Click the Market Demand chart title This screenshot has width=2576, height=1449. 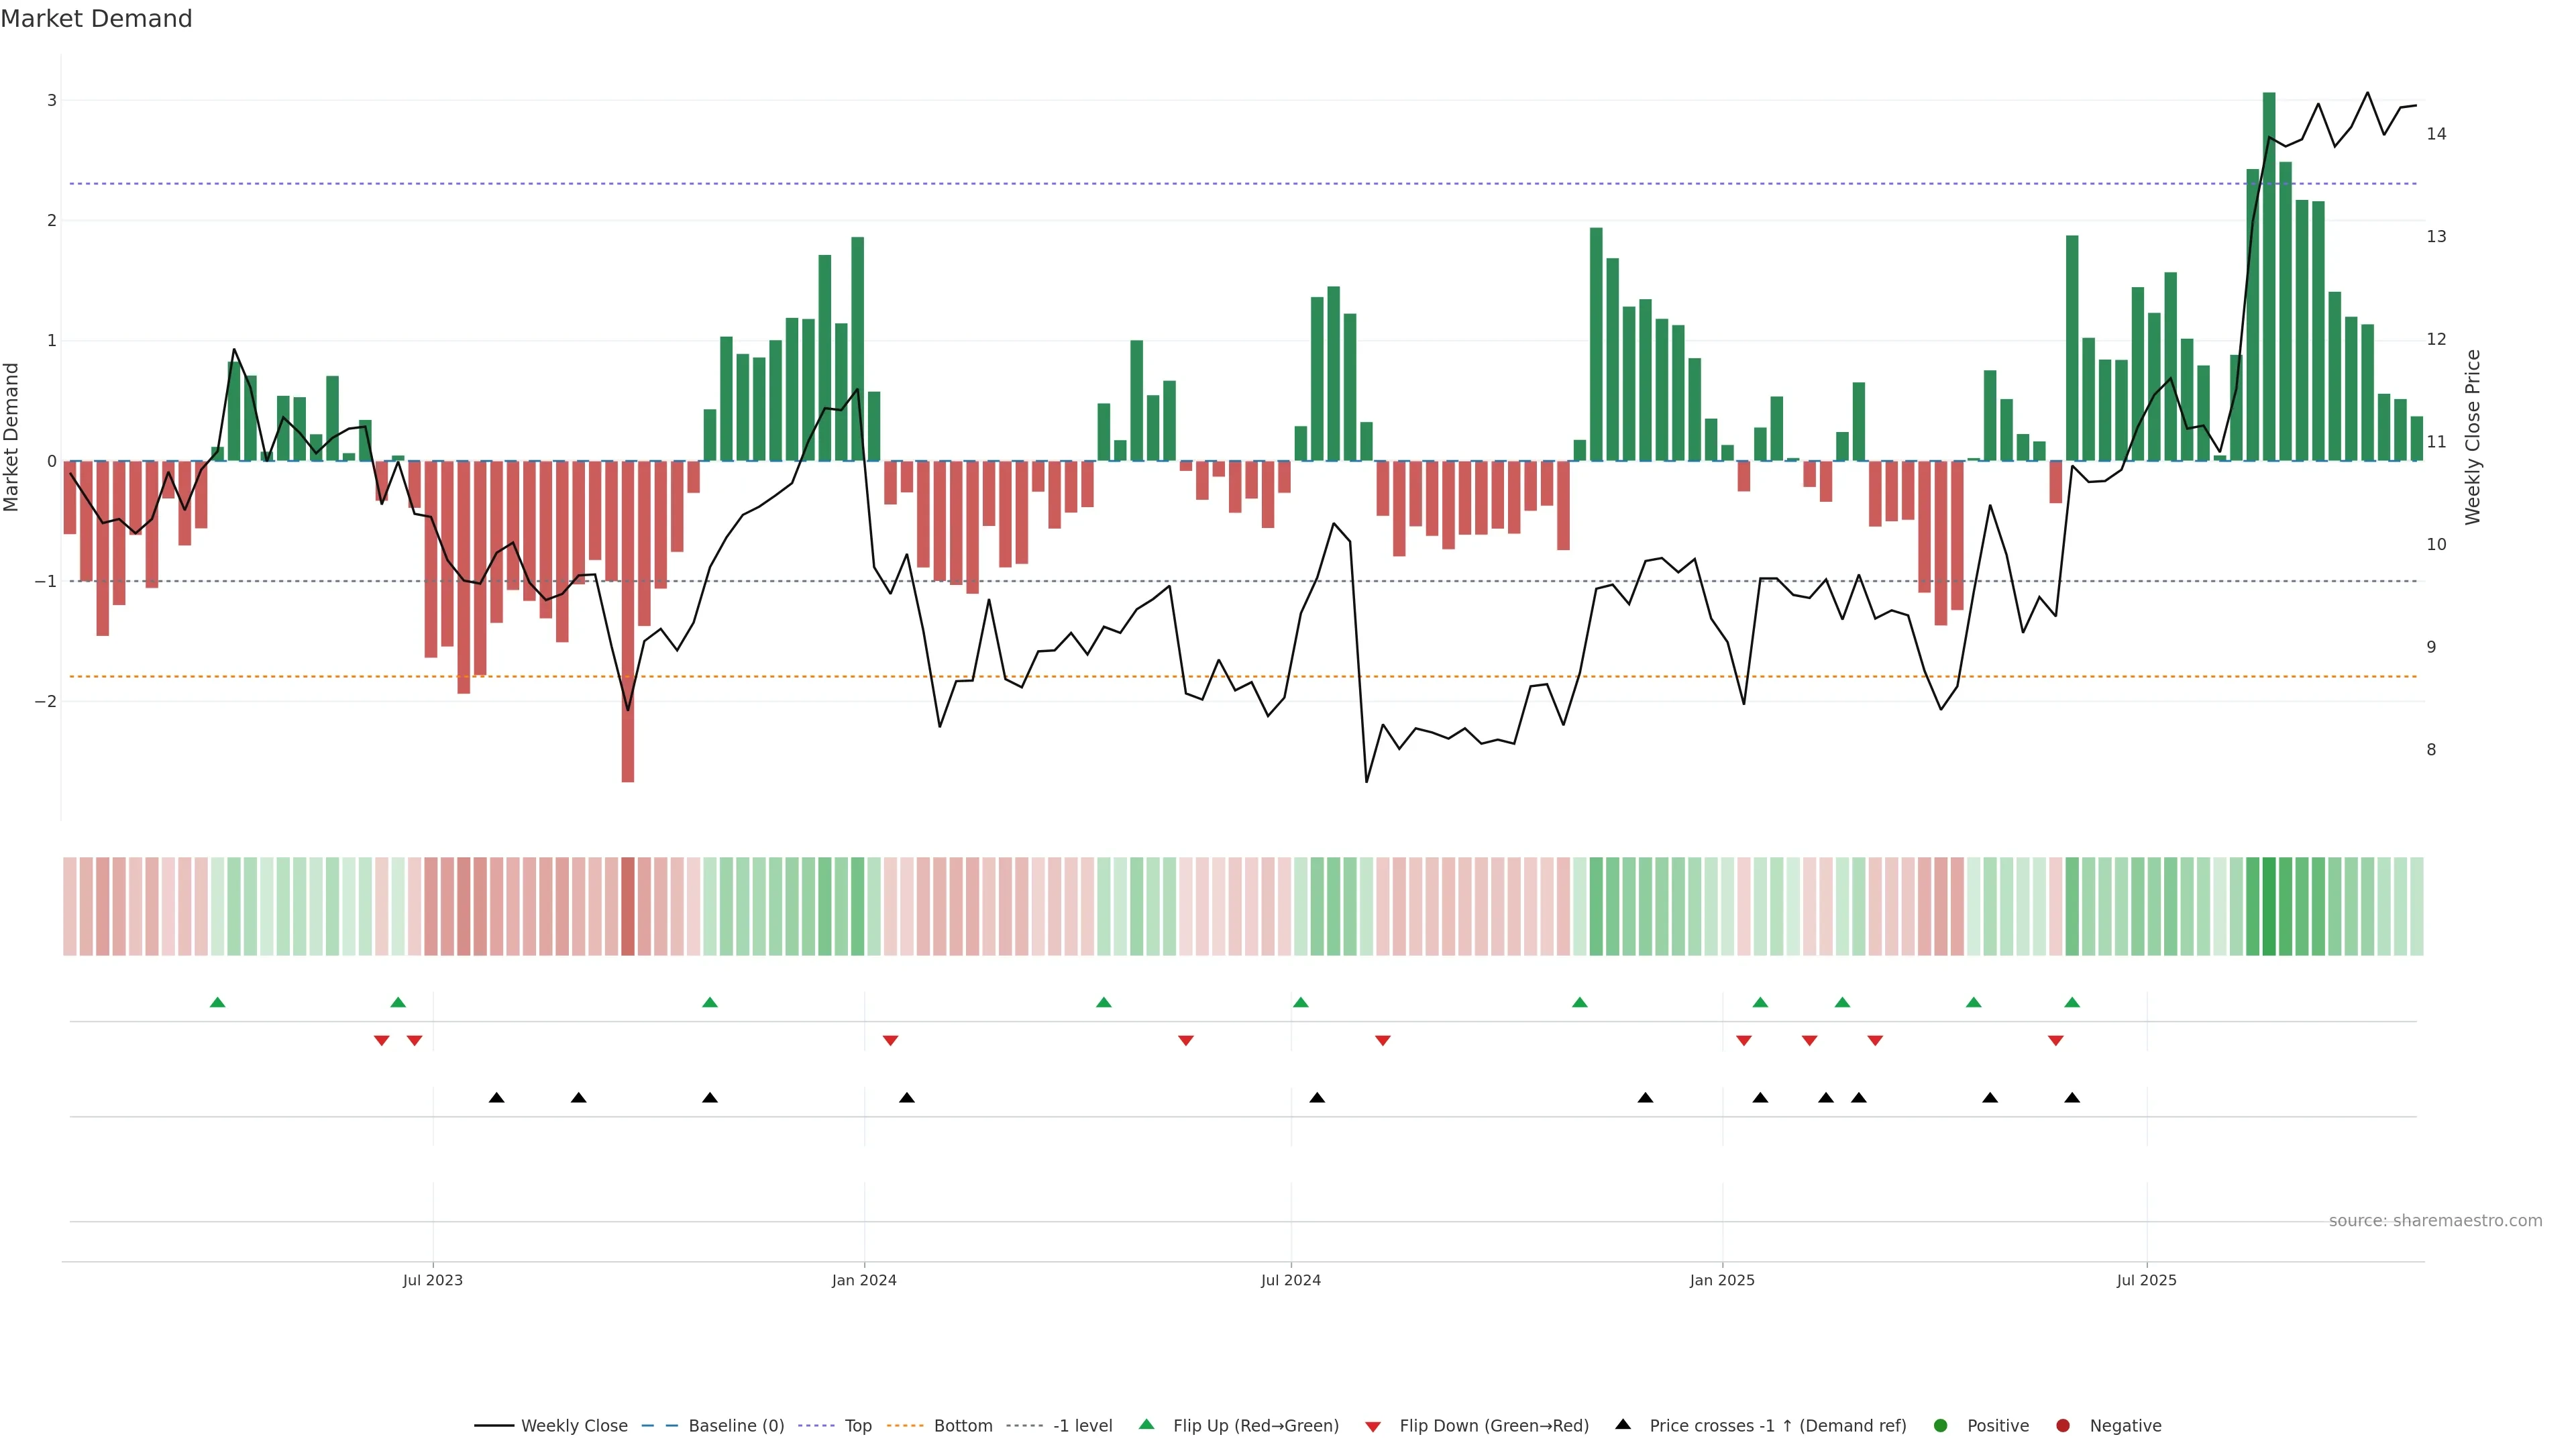96,19
